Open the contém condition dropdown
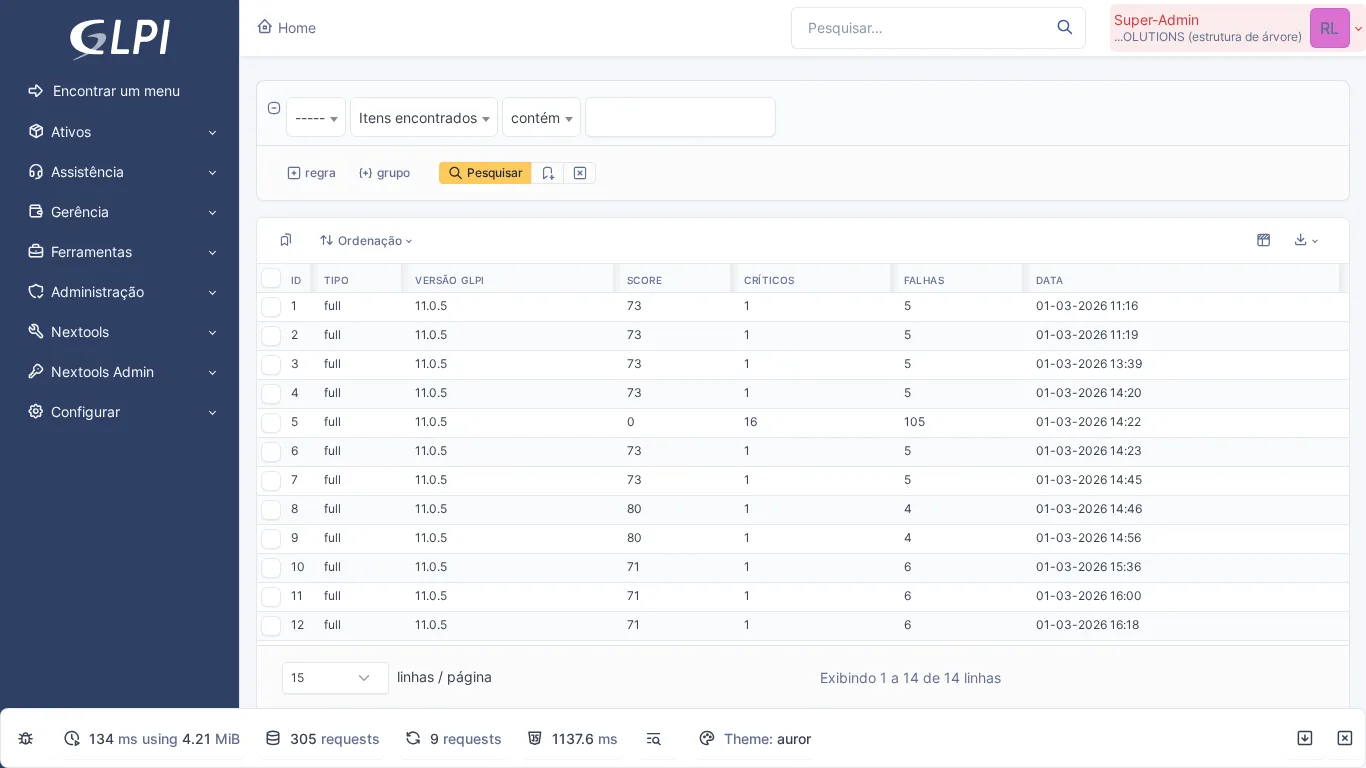The image size is (1366, 768). click(x=541, y=117)
